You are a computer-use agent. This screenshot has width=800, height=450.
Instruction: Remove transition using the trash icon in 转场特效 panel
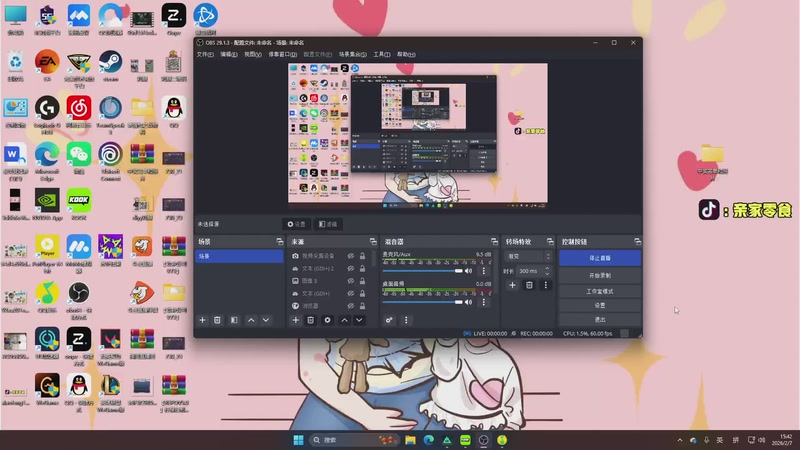tap(529, 285)
